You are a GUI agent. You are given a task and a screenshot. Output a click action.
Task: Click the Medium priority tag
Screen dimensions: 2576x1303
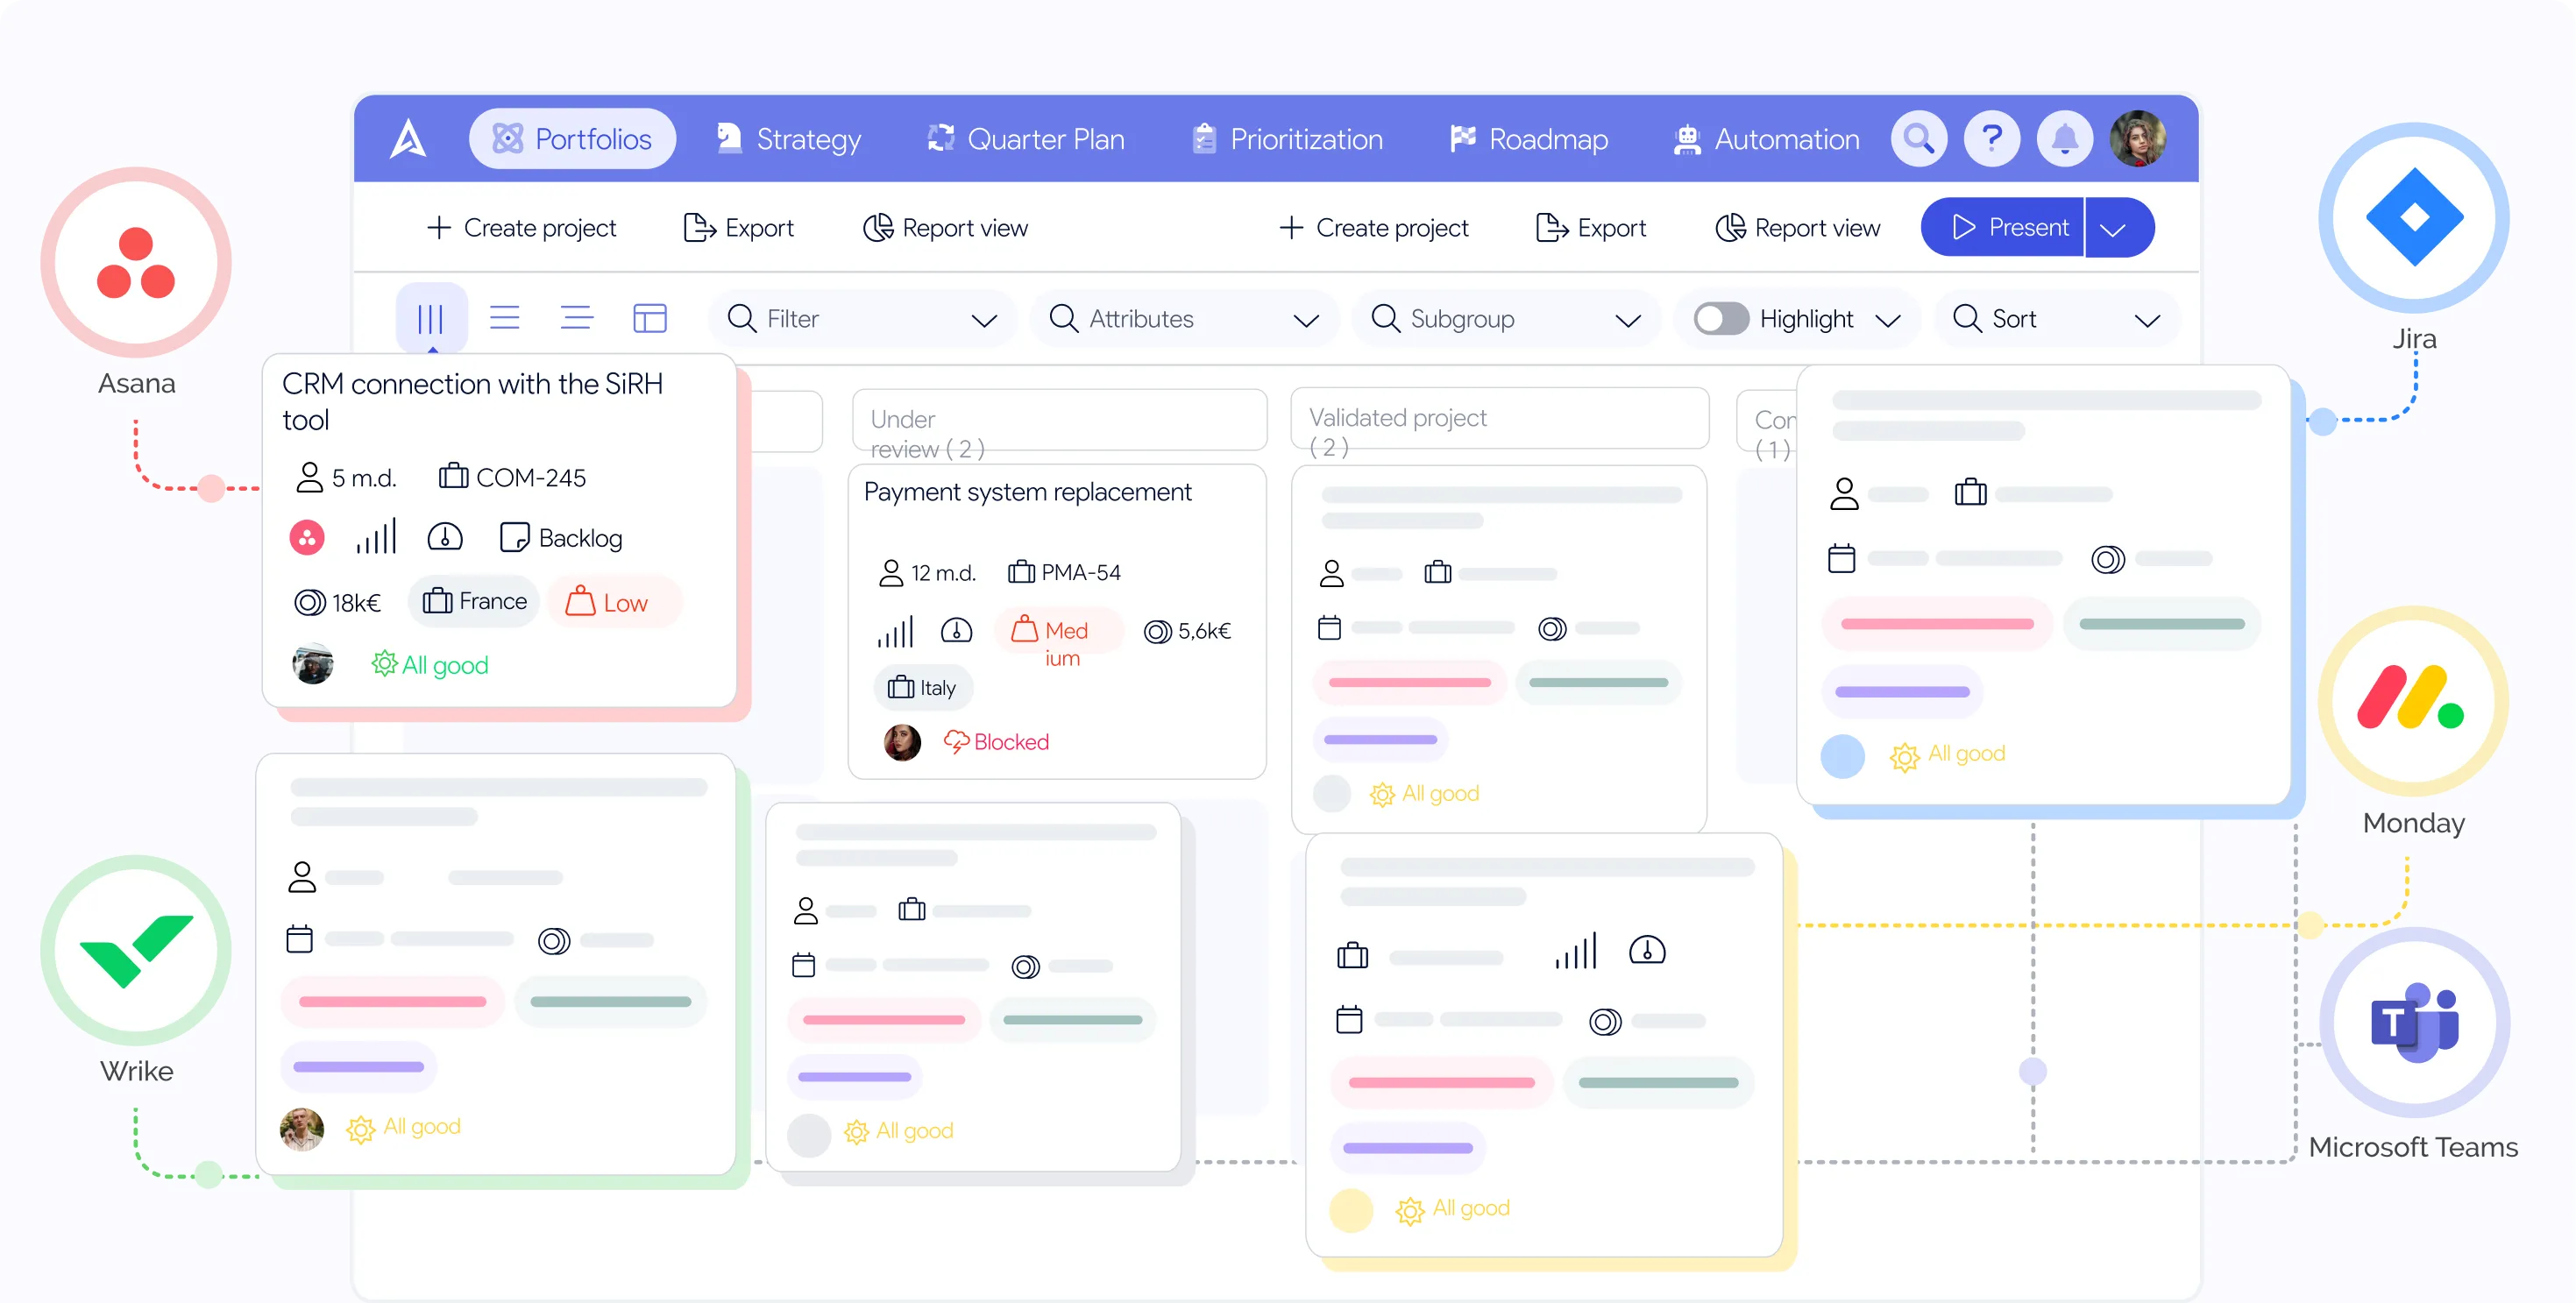click(1058, 631)
